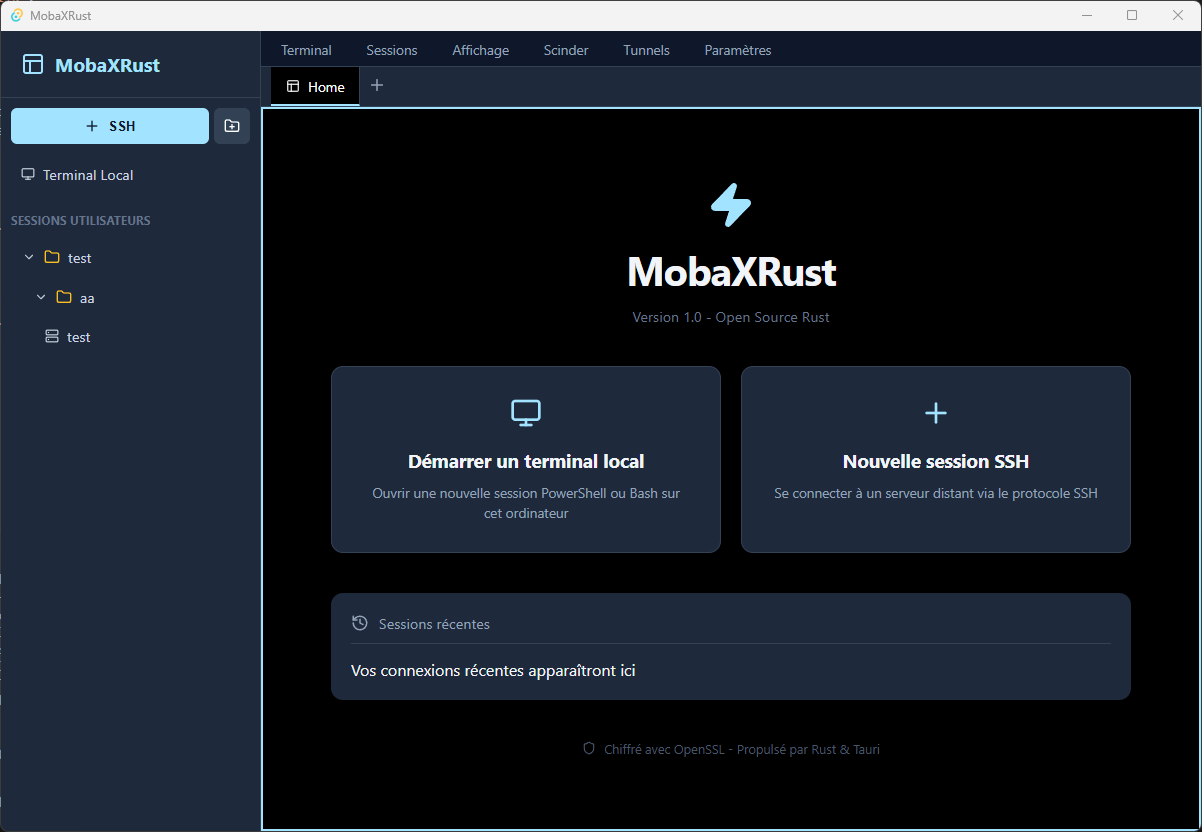Open the Paramètres menu
The image size is (1202, 832).
pos(738,50)
